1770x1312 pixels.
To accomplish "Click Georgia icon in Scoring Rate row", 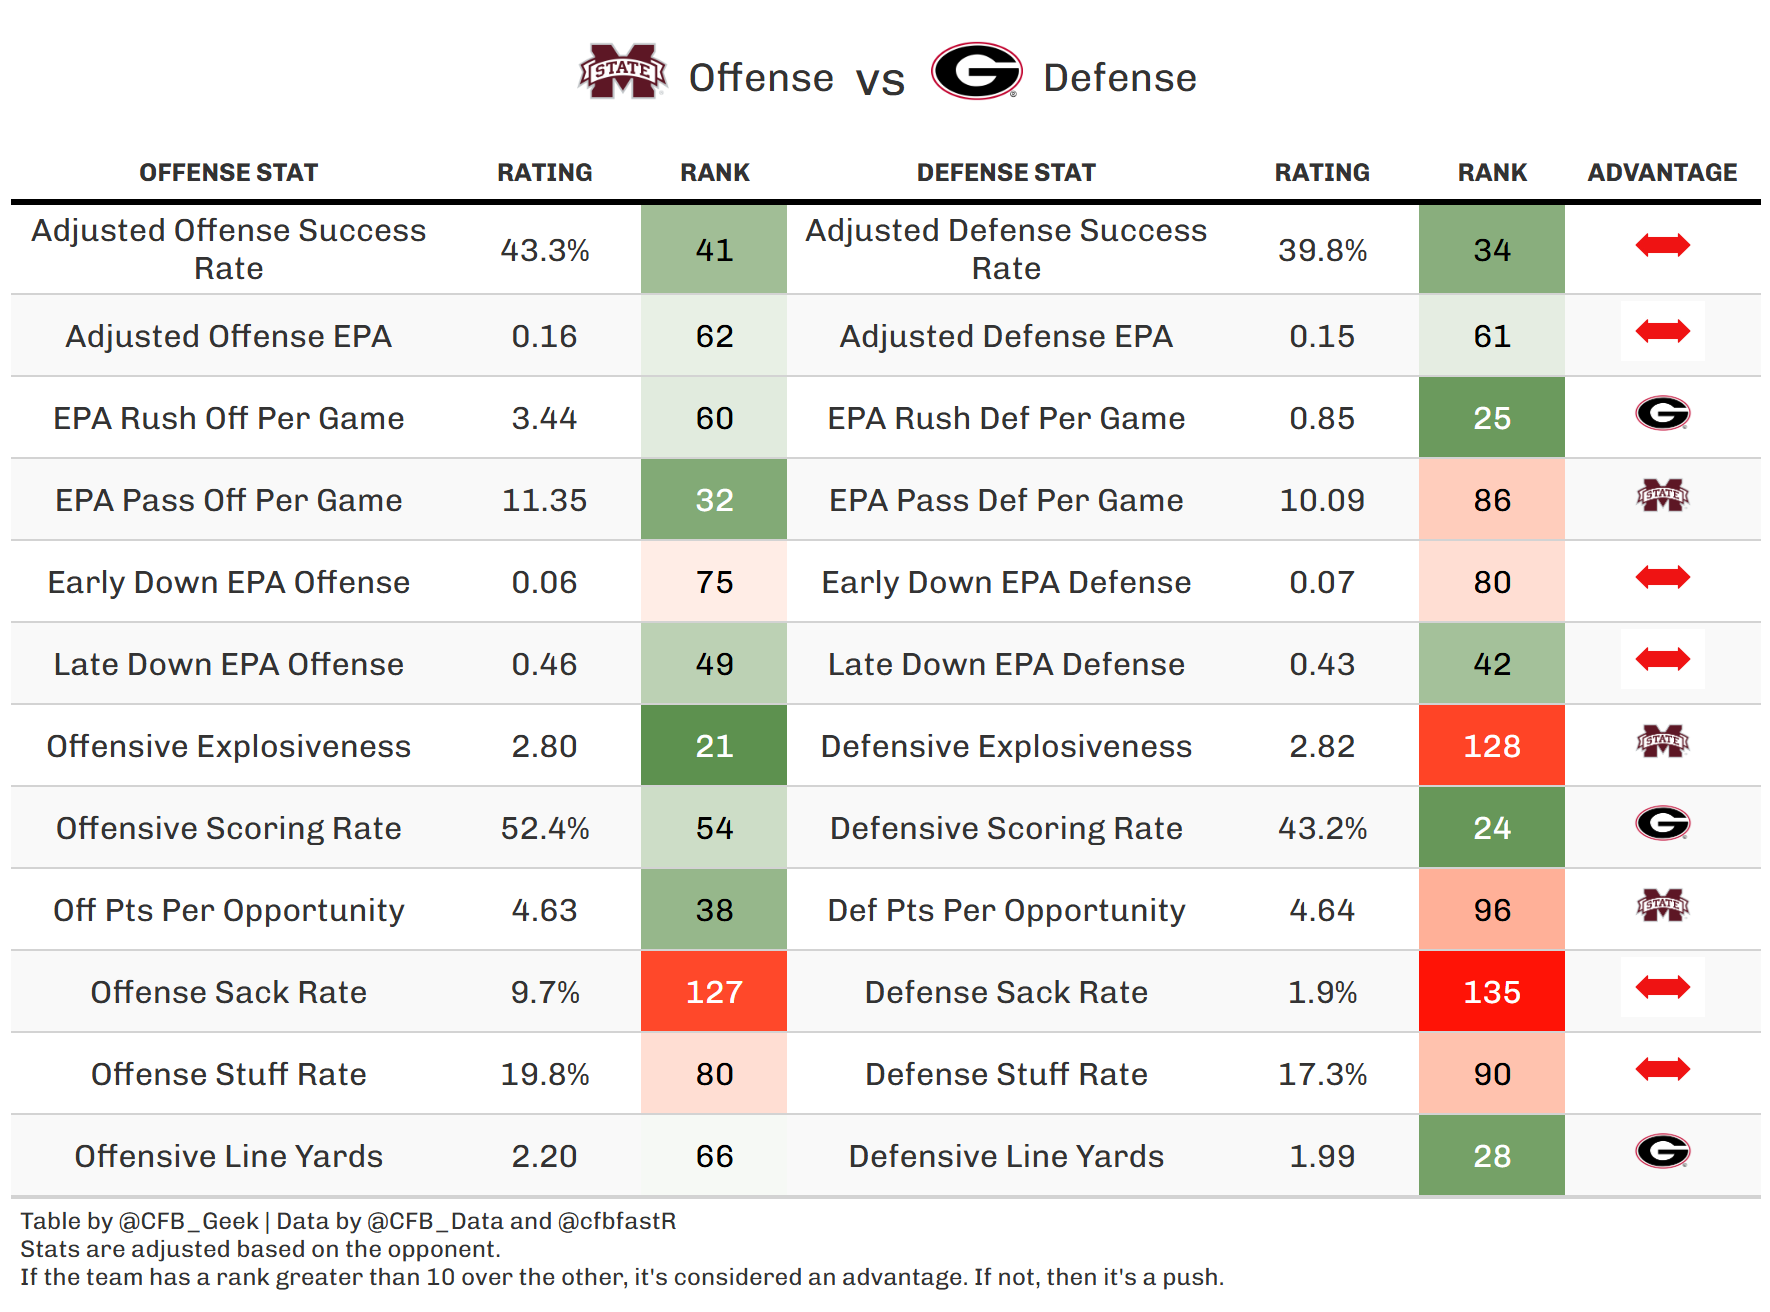I will point(1662,823).
